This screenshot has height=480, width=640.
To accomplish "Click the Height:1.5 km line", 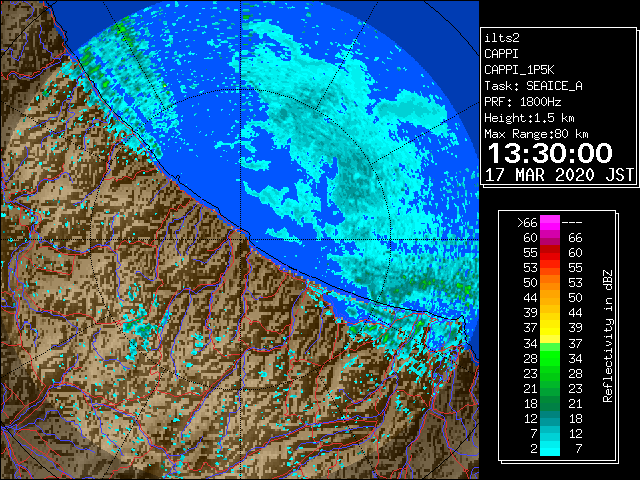I will pos(529,118).
